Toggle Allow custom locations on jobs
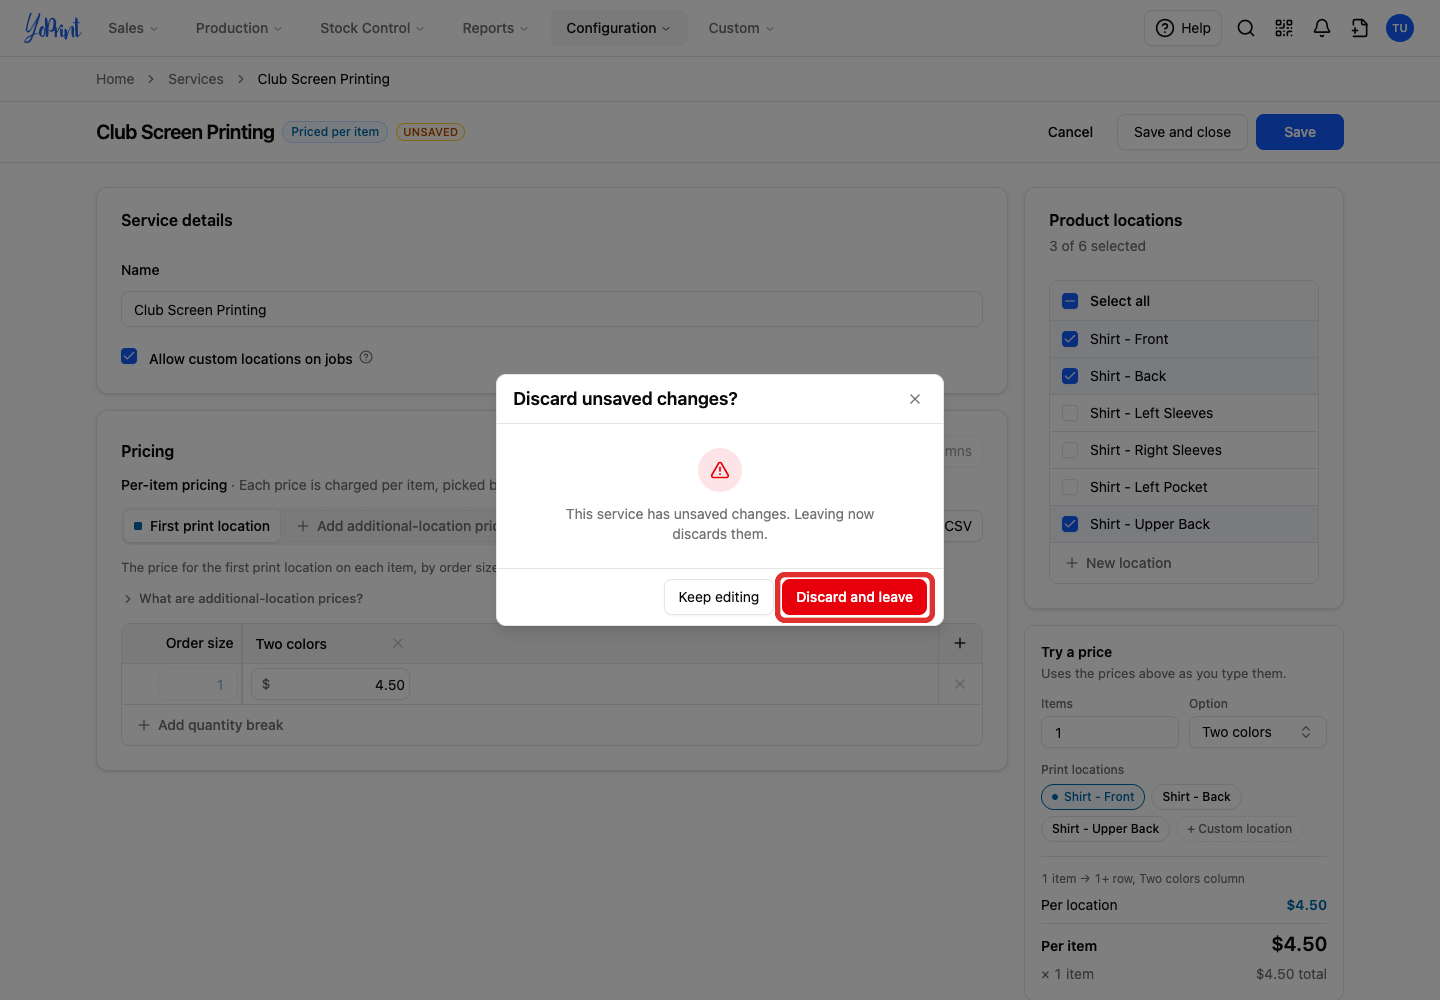 [x=129, y=356]
